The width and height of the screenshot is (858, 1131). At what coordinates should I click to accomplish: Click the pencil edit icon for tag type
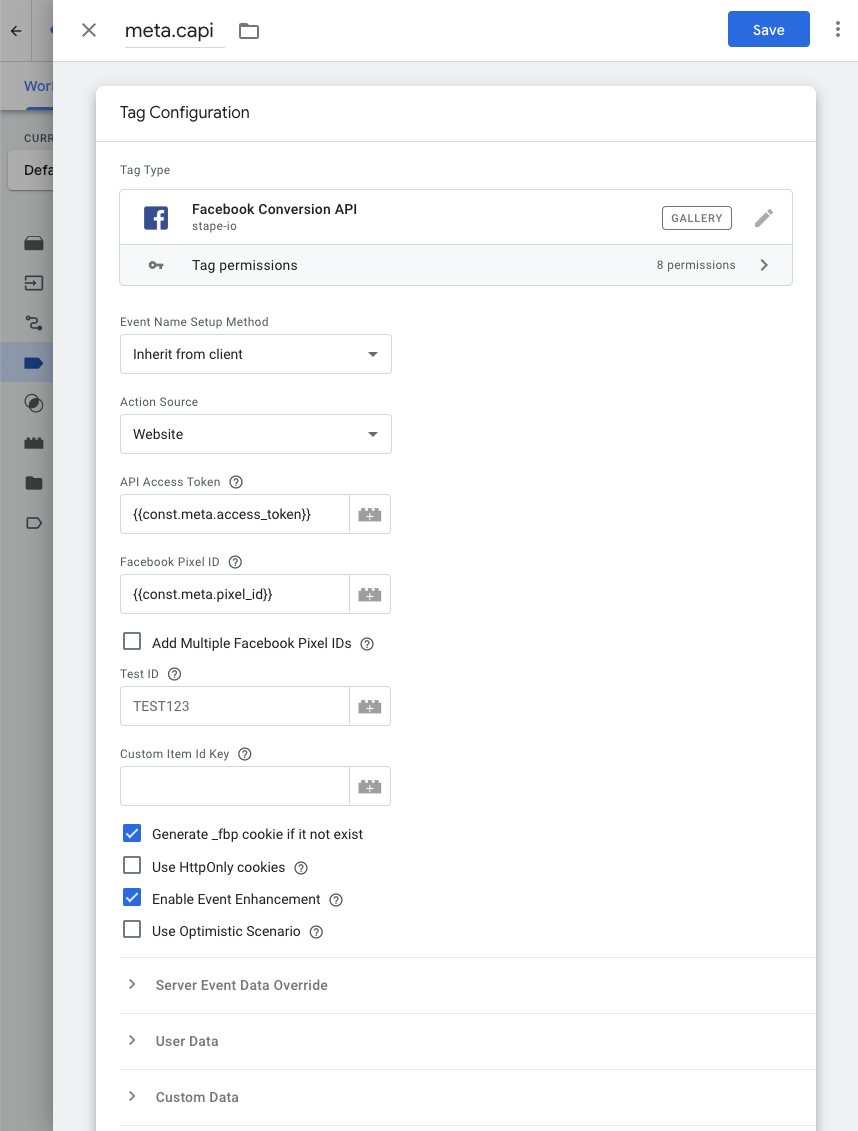[764, 218]
